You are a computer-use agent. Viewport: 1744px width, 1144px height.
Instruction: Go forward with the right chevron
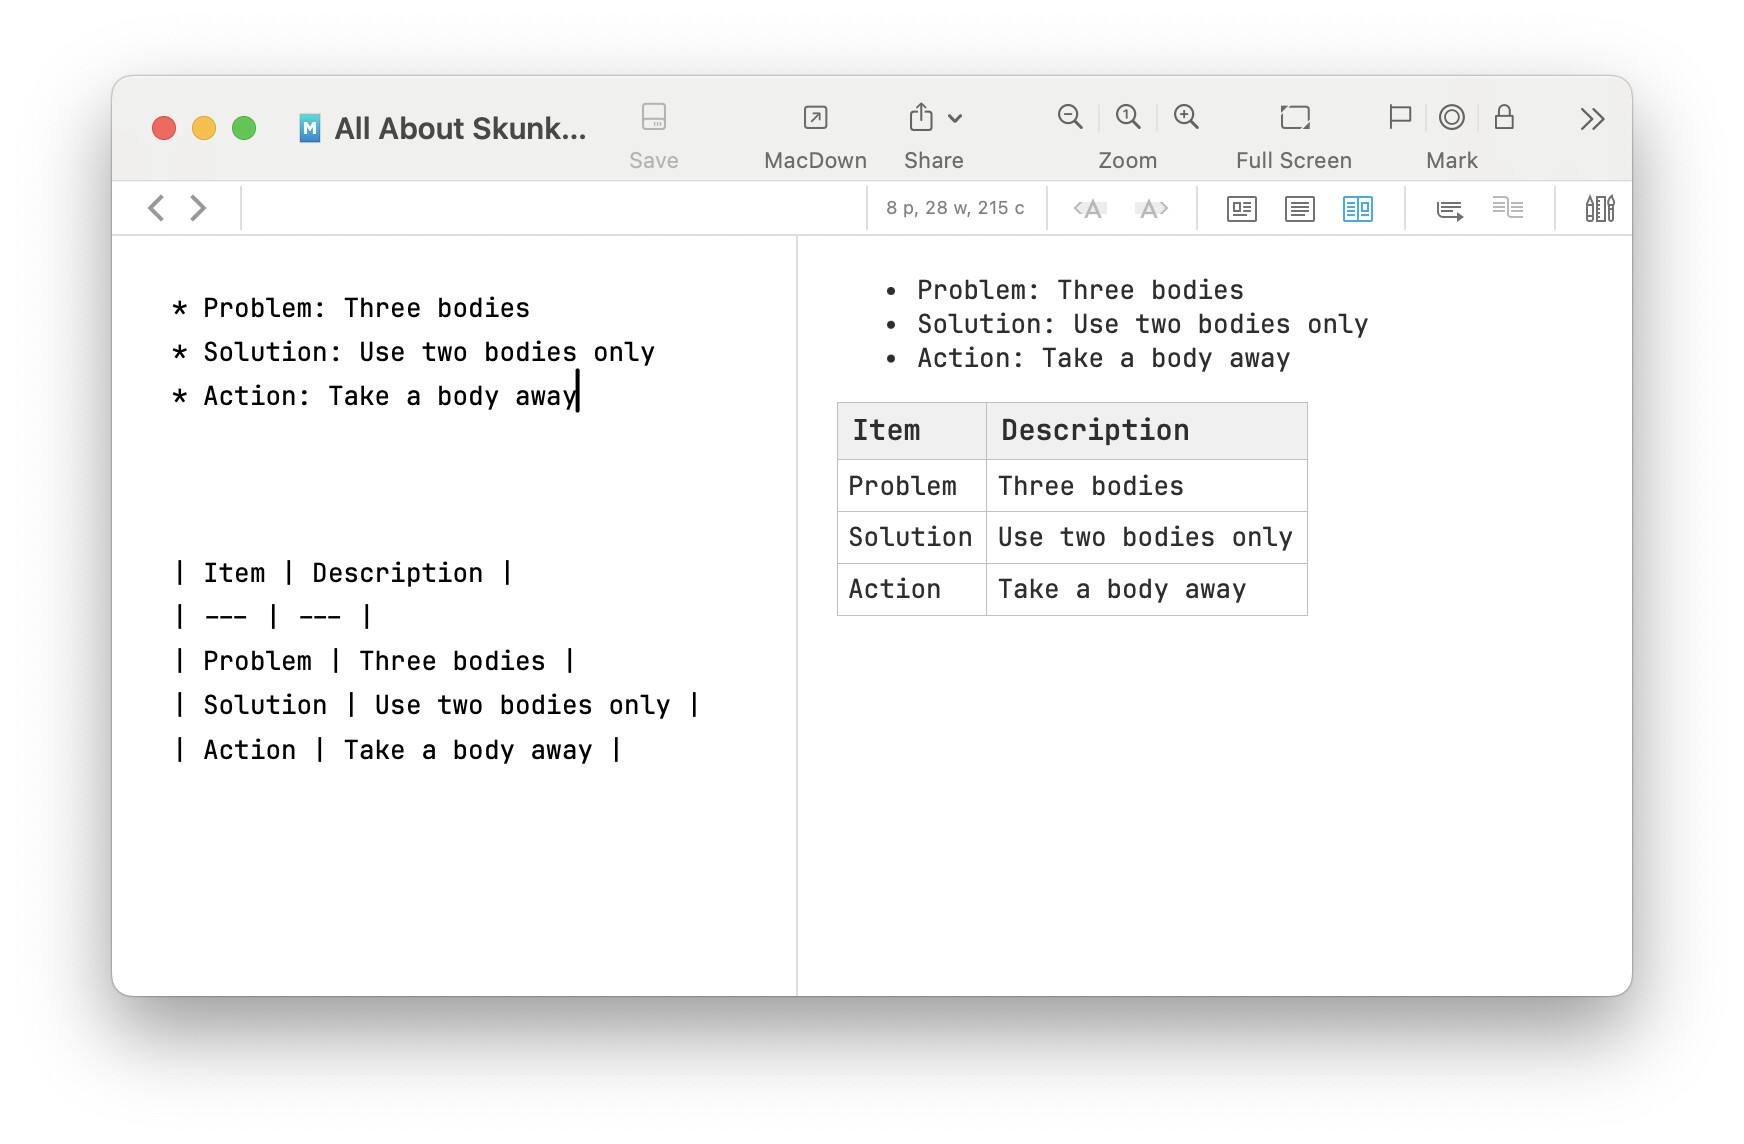pos(198,208)
